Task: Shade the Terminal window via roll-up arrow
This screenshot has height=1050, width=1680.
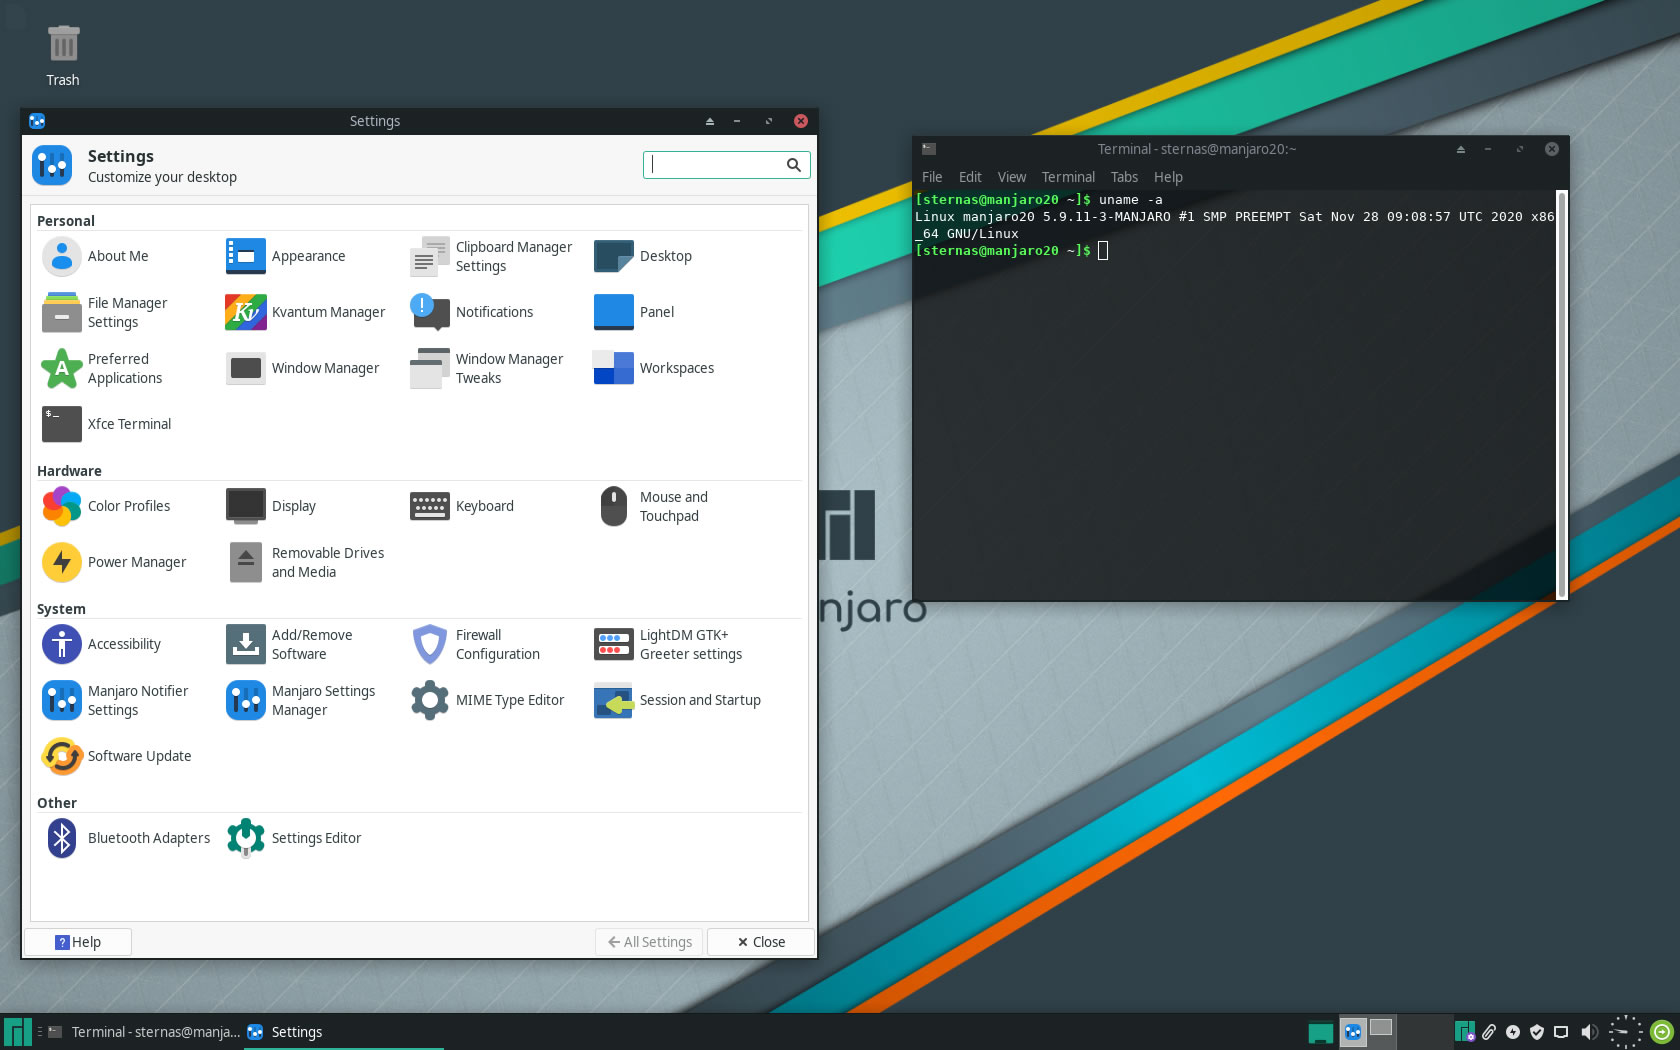Action: pos(1460,149)
